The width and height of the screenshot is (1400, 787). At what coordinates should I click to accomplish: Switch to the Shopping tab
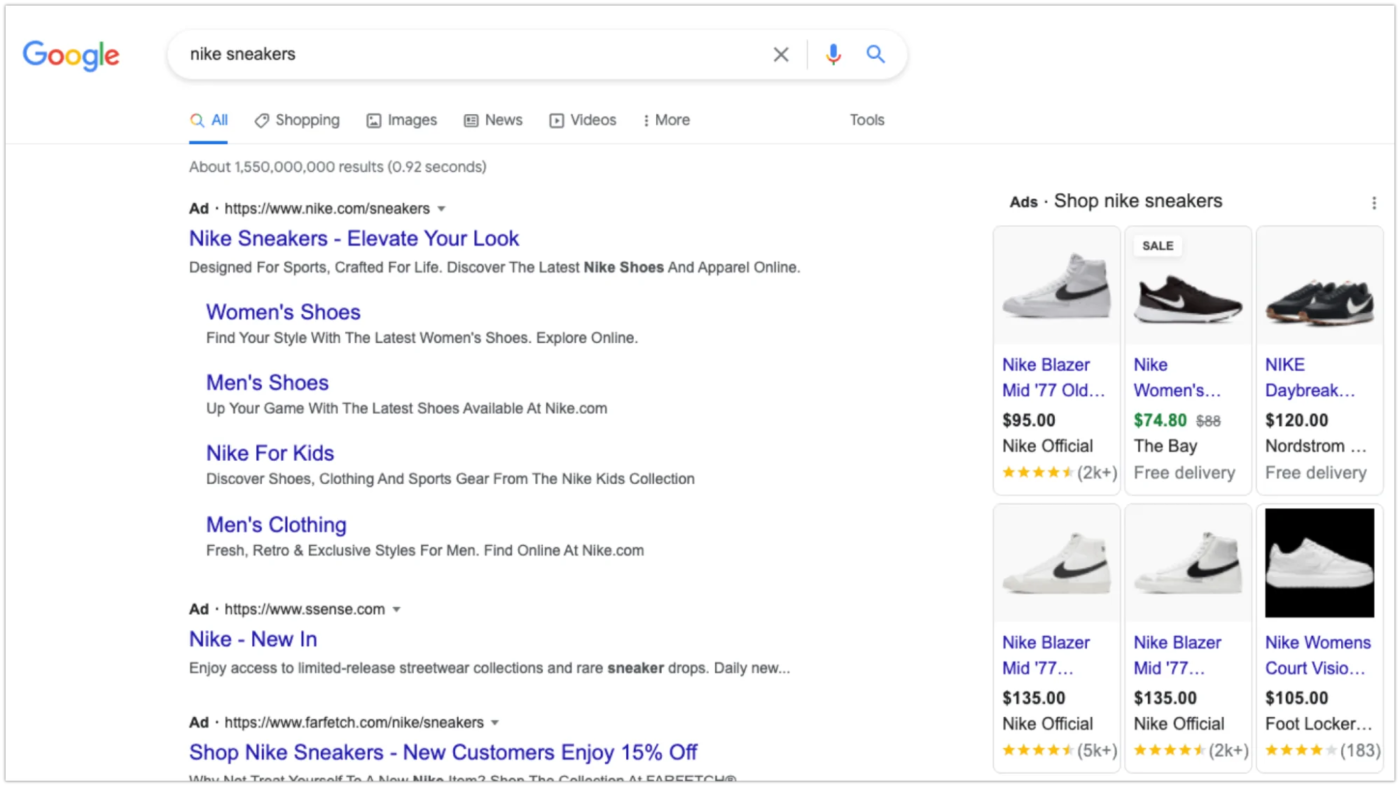tap(297, 120)
